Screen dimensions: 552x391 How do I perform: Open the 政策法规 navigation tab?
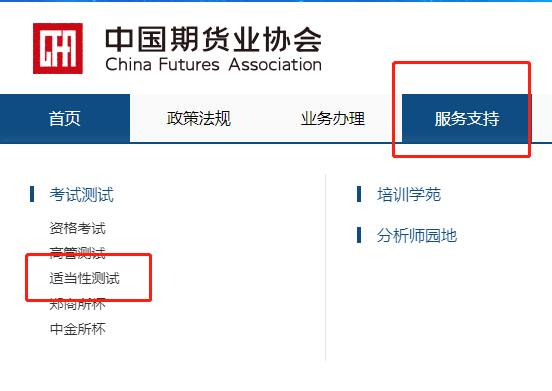199,118
